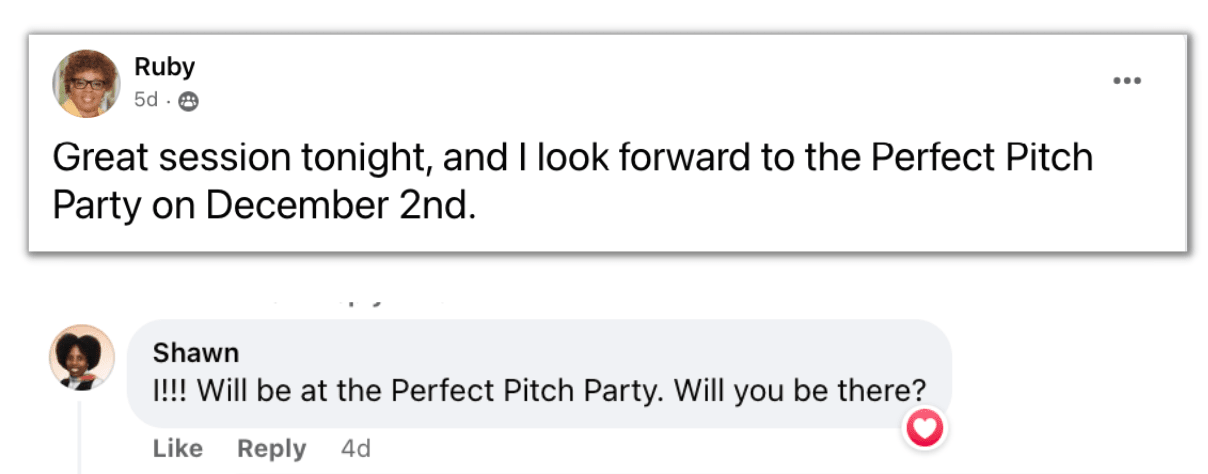The height and width of the screenshot is (474, 1208).
Task: Open Shawn's profile via his name
Action: [x=196, y=353]
